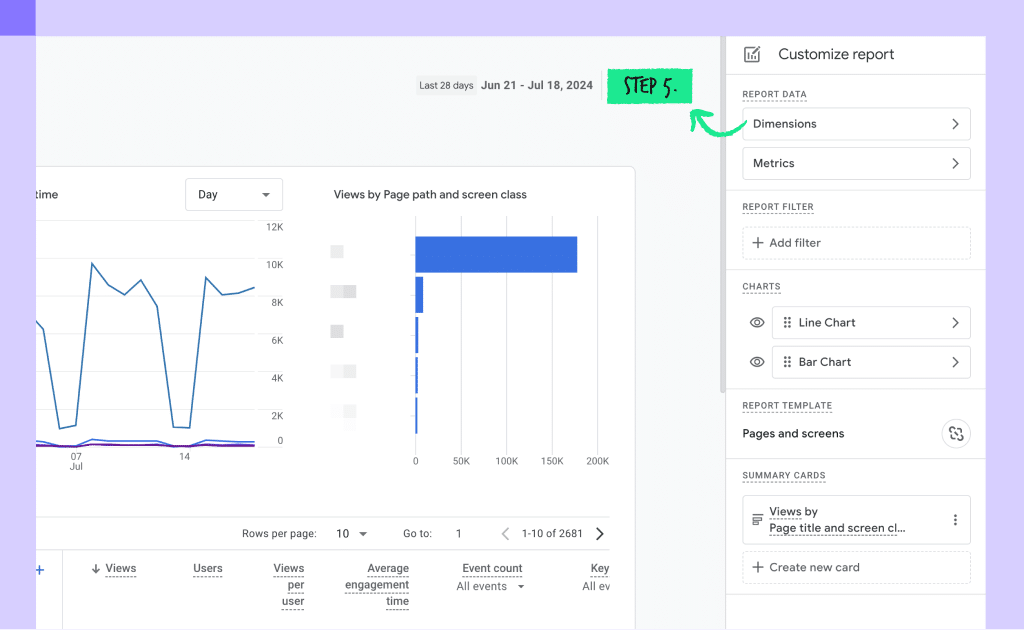Viewport: 1024px width, 630px height.
Task: Unlink the Pages and screens report template
Action: click(955, 433)
